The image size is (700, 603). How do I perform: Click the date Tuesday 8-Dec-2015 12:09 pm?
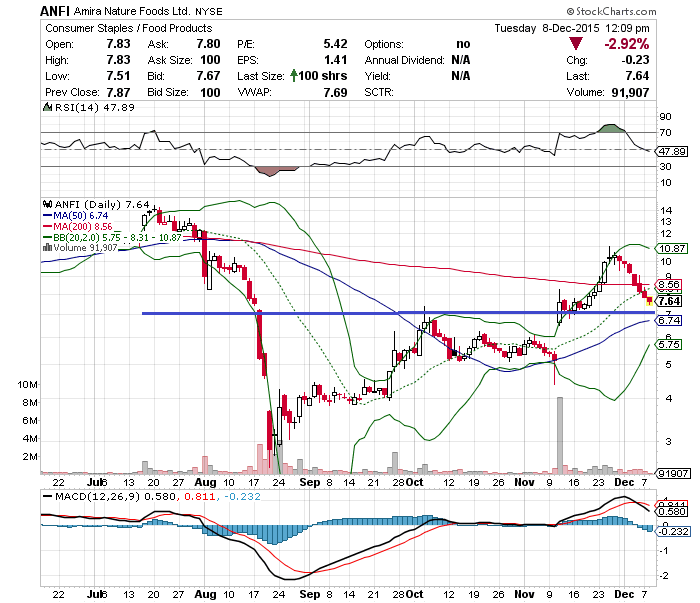572,28
